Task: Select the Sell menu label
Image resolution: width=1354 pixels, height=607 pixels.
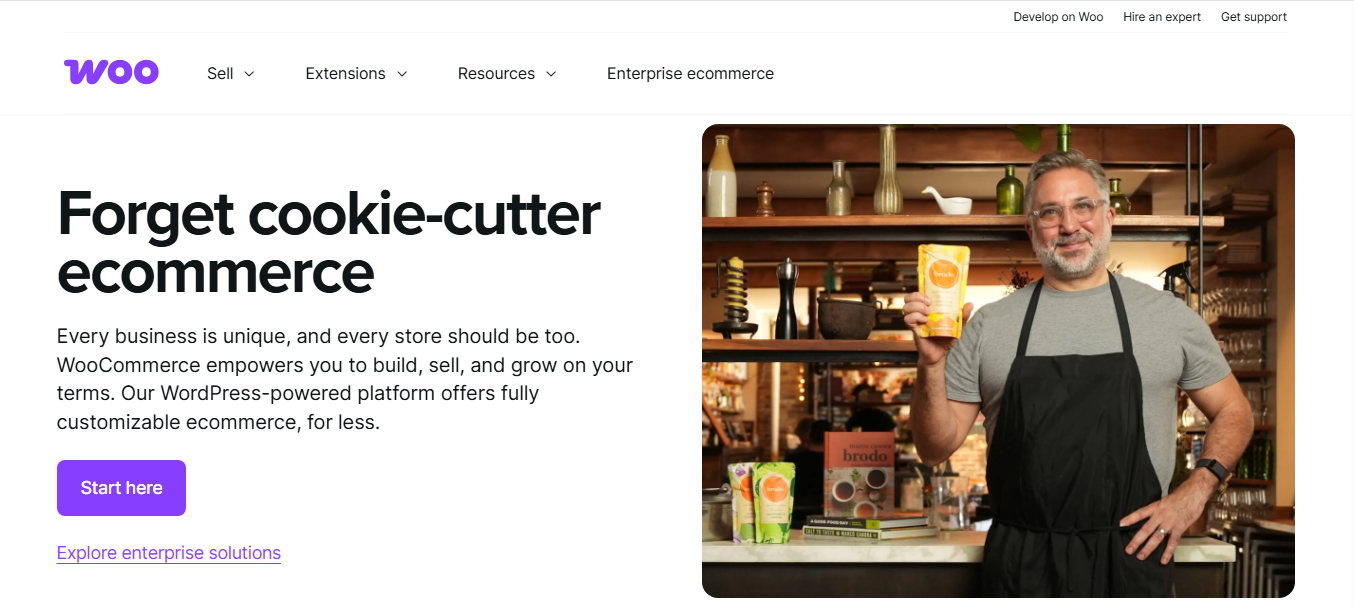Action: [220, 73]
